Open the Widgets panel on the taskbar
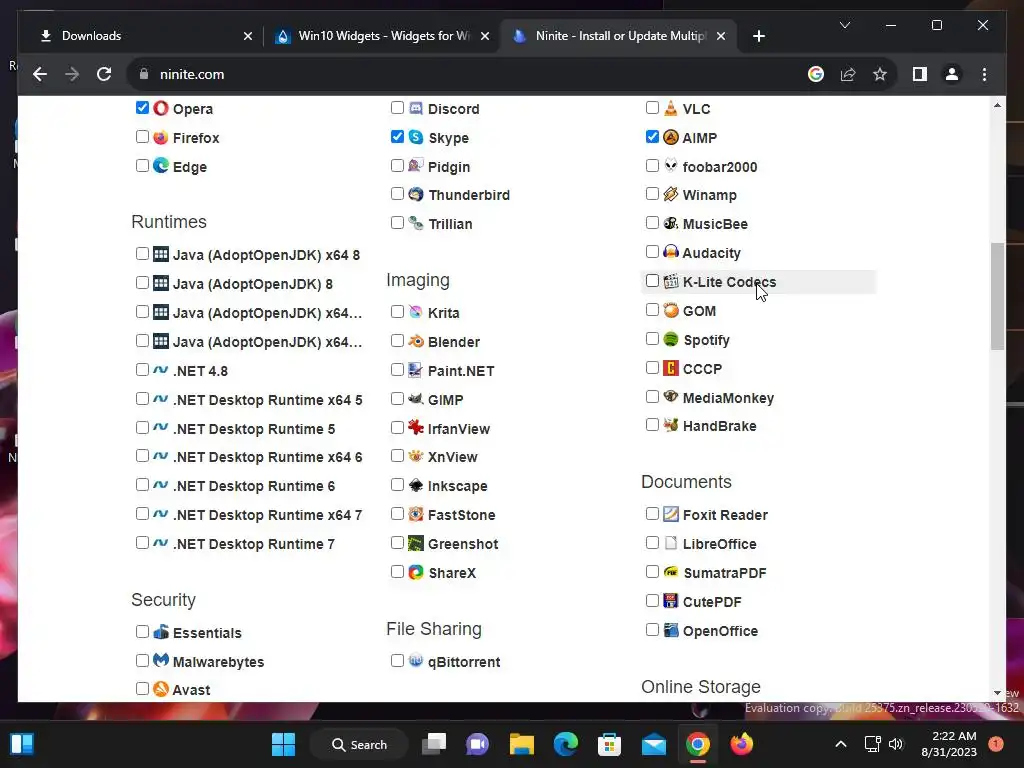 click(22, 744)
